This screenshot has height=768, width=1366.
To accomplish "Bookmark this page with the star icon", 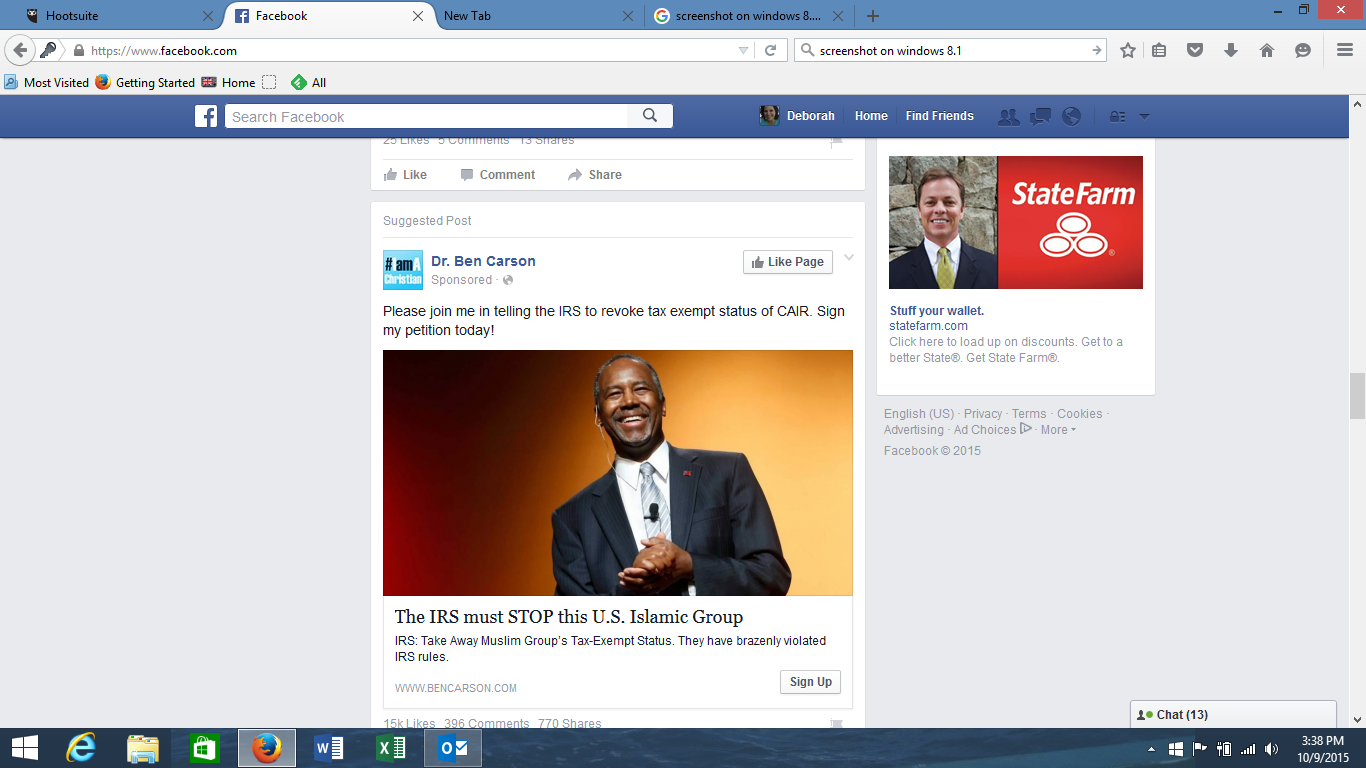I will pos(1128,50).
